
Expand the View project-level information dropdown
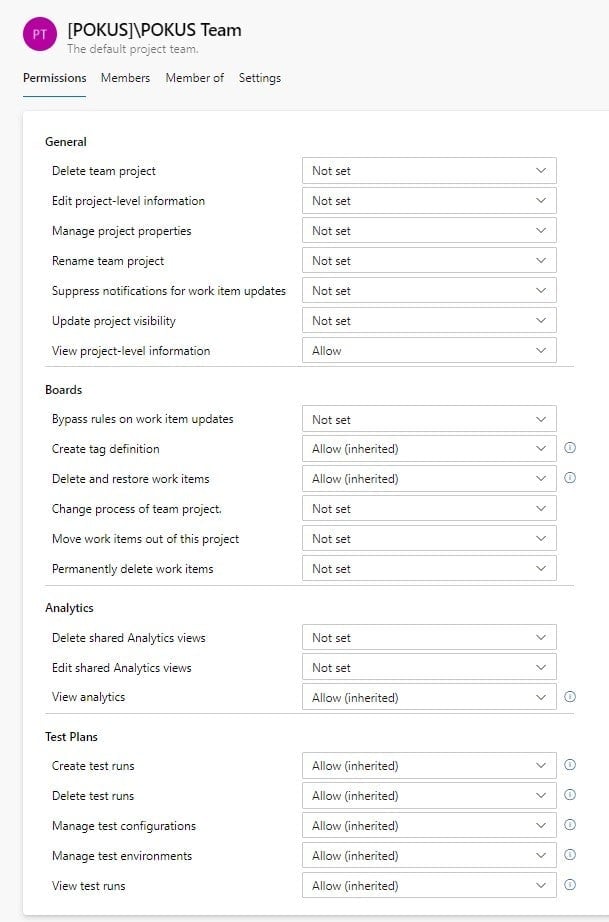coord(428,351)
